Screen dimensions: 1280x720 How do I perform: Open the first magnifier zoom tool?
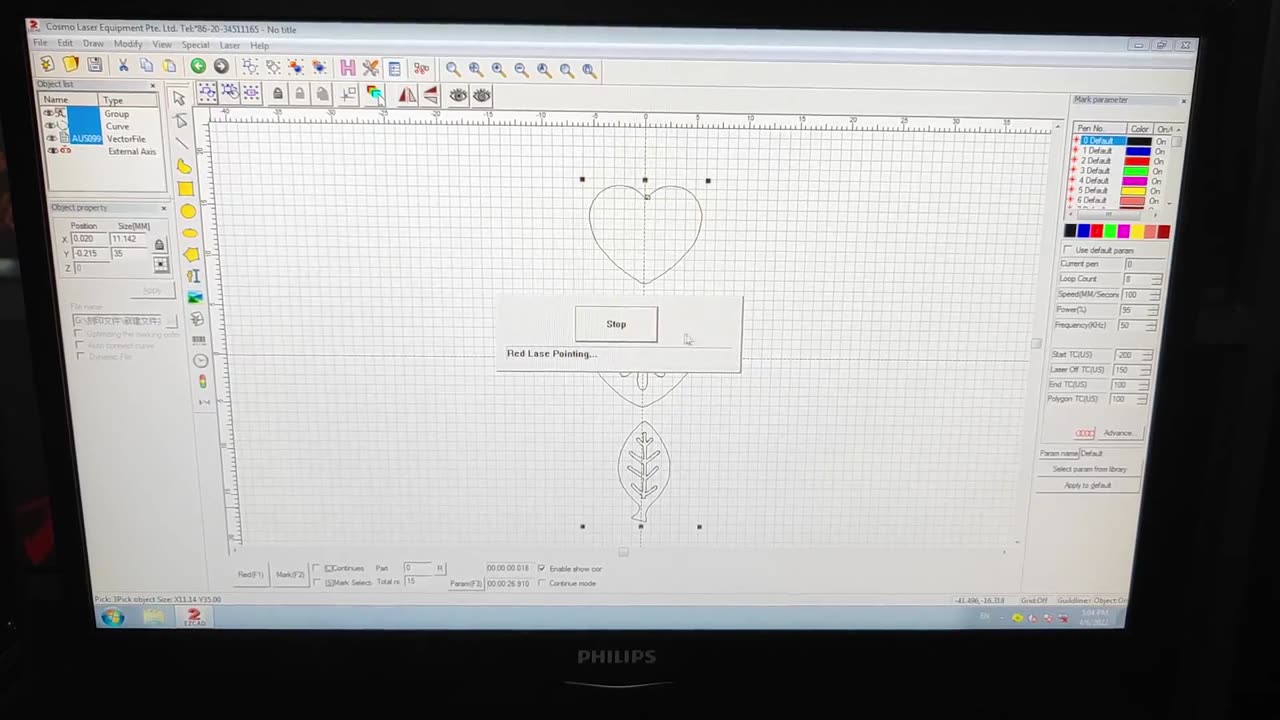pyautogui.click(x=453, y=69)
